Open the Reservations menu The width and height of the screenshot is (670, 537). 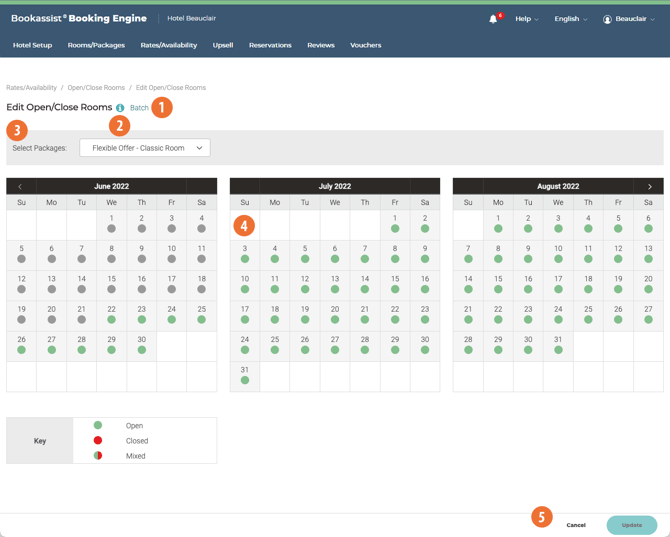point(270,45)
